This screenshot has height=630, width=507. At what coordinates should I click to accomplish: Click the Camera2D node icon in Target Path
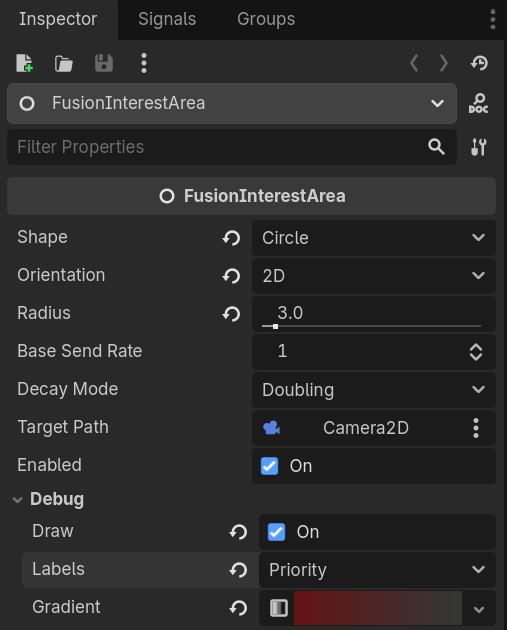[272, 428]
